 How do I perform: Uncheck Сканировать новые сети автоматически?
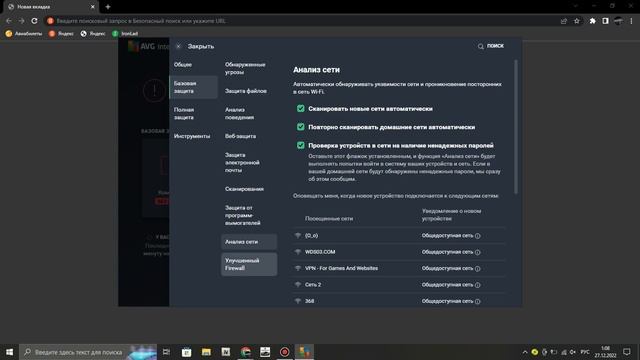[301, 109]
